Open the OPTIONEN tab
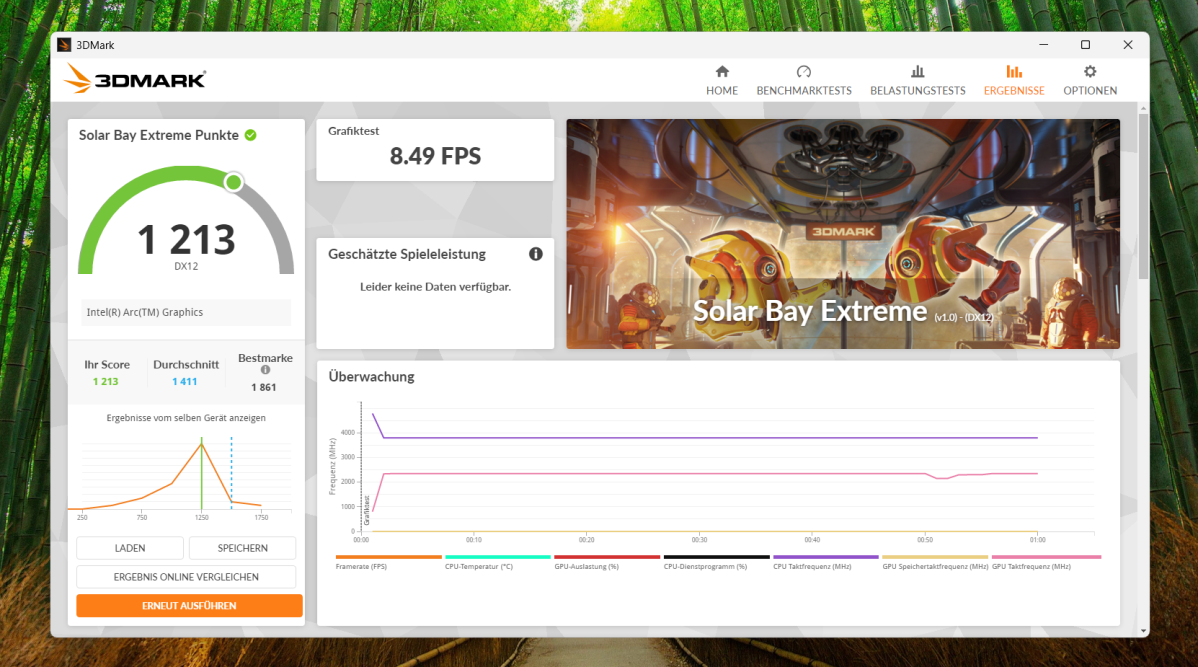Screen dimensions: 1198x667 pyautogui.click(x=1090, y=80)
